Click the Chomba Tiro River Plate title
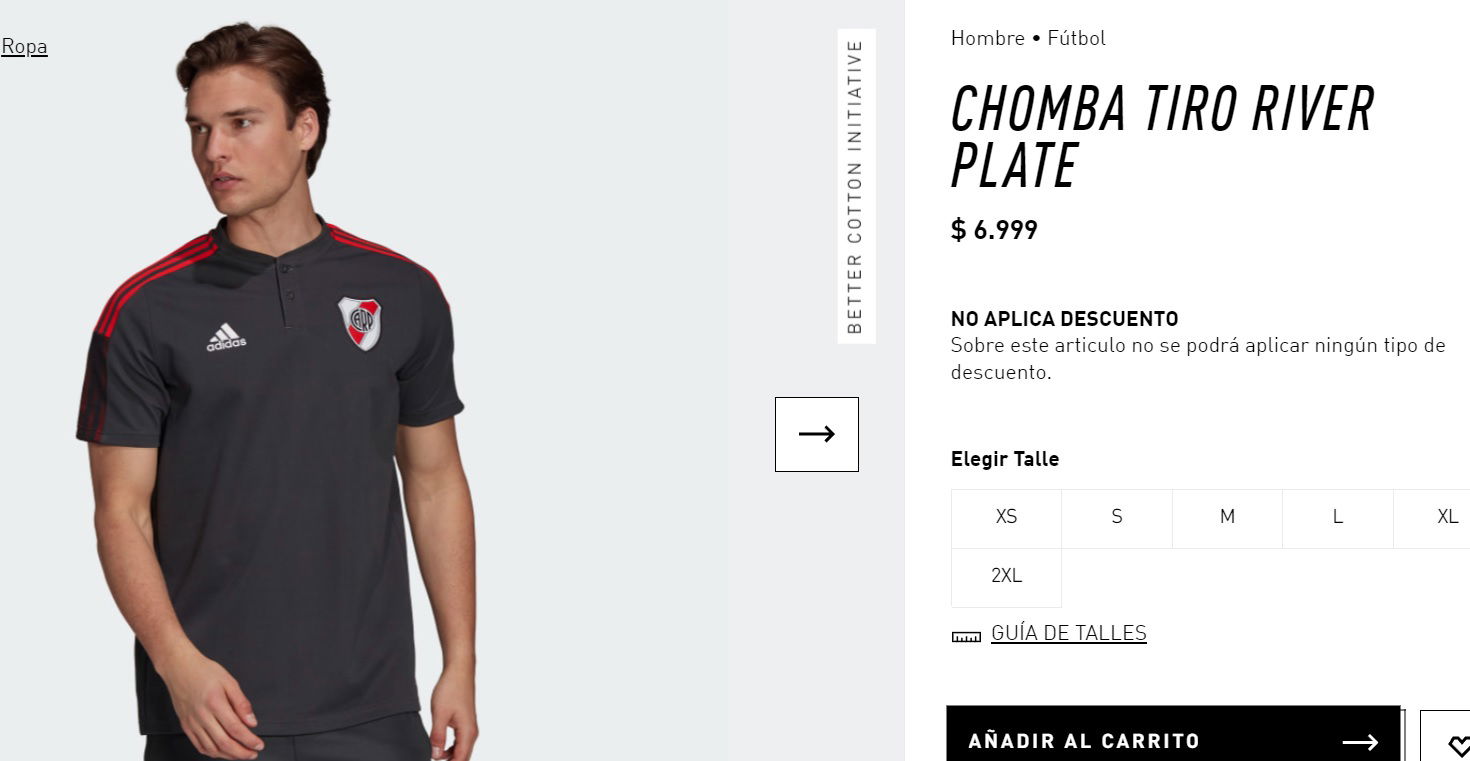The height and width of the screenshot is (761, 1470). 1162,137
